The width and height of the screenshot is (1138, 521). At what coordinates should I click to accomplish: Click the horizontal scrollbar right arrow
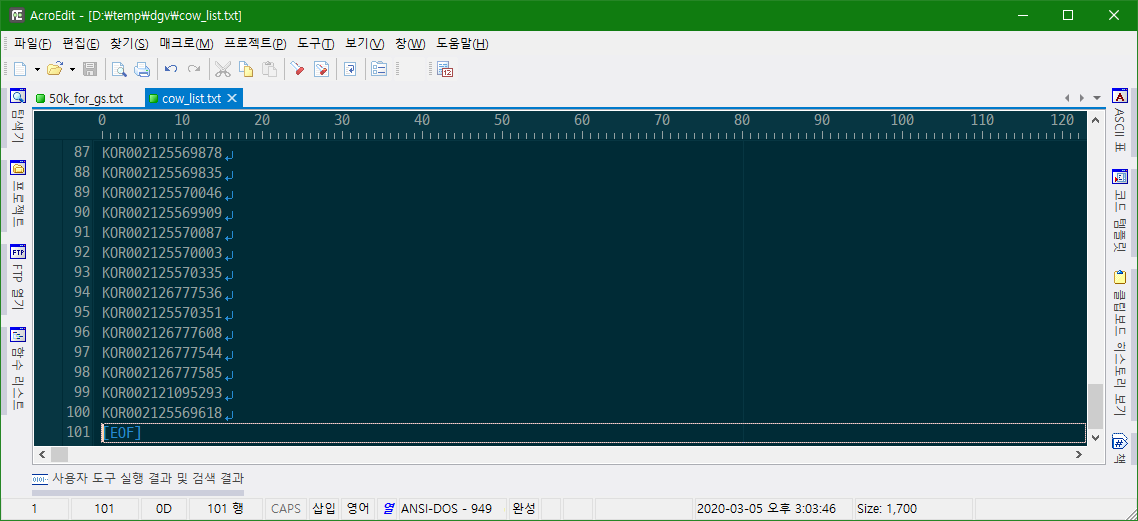pos(1080,454)
